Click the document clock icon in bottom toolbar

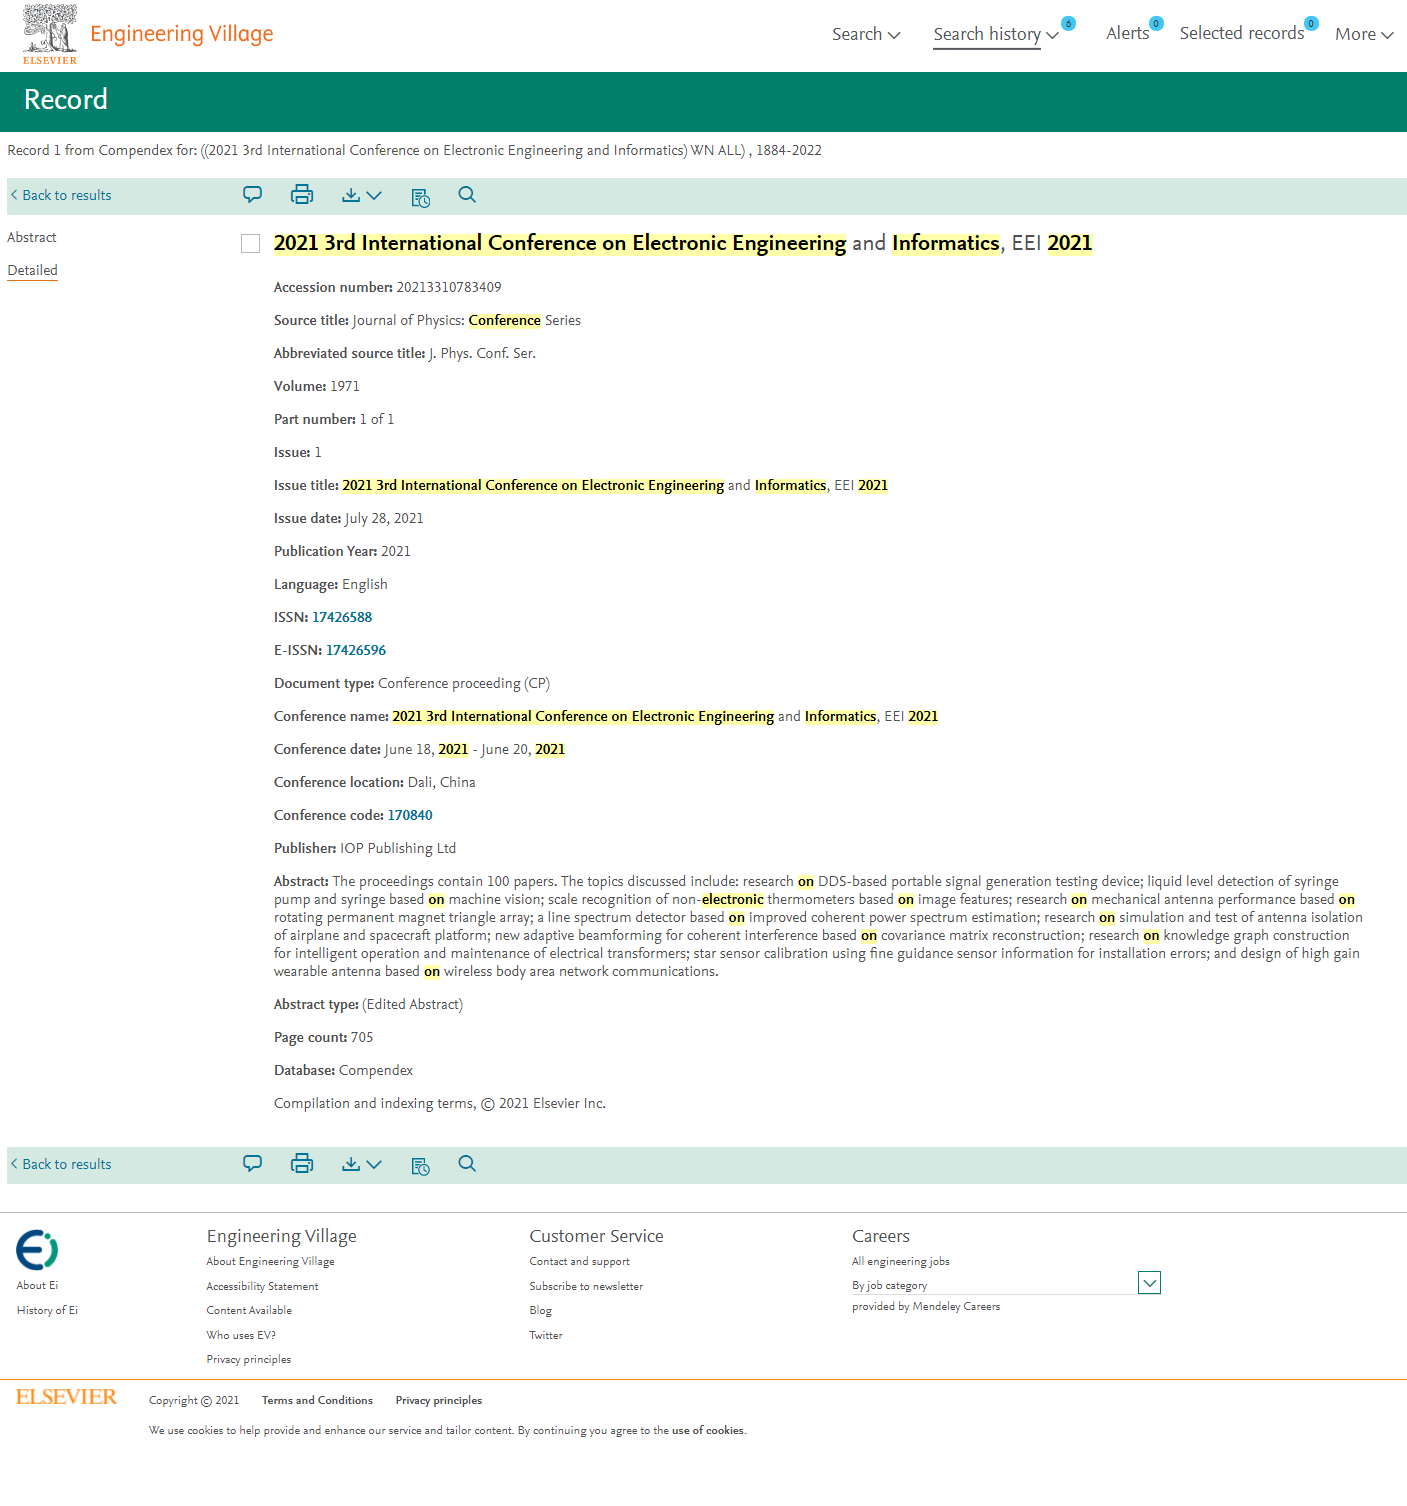tap(421, 1166)
